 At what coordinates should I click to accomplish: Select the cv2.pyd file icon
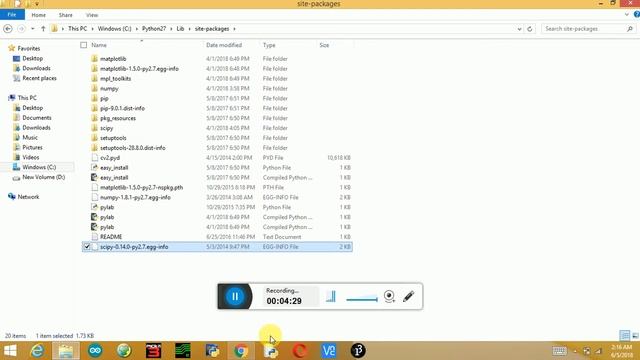coord(95,158)
